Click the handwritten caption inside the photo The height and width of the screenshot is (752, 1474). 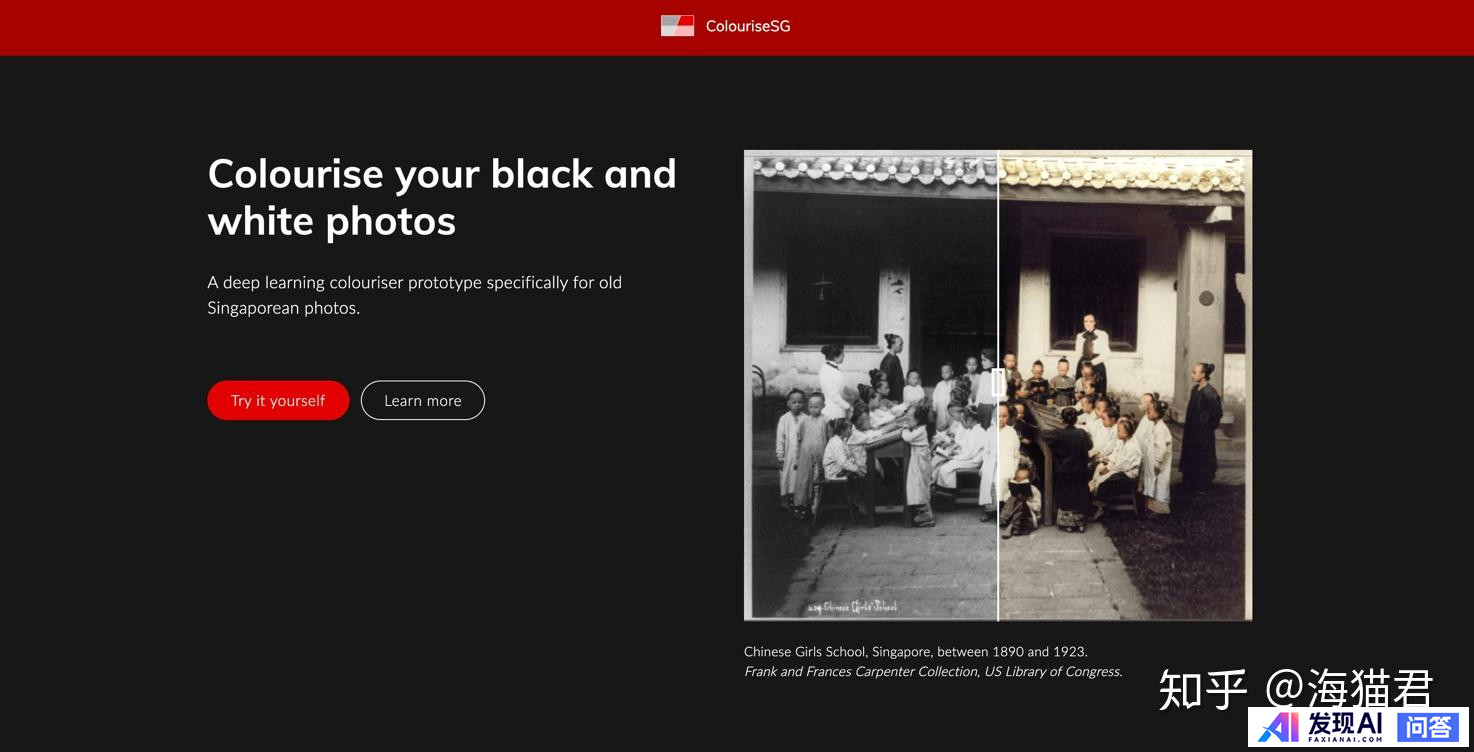[852, 606]
